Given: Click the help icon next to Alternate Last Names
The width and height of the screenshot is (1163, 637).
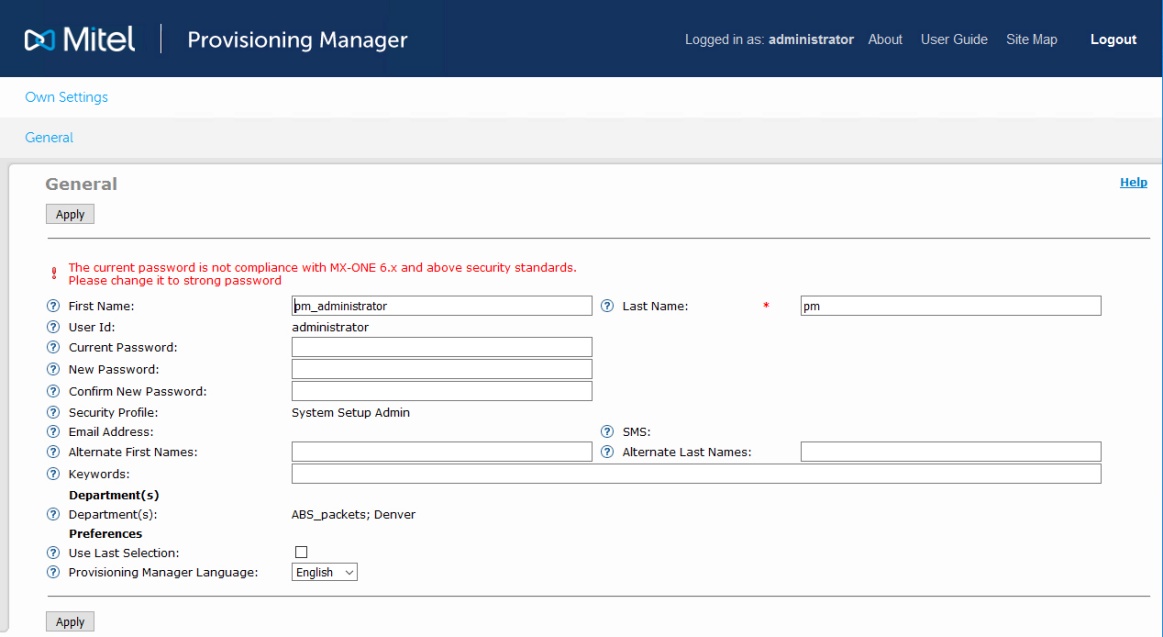Looking at the screenshot, I should pos(607,452).
